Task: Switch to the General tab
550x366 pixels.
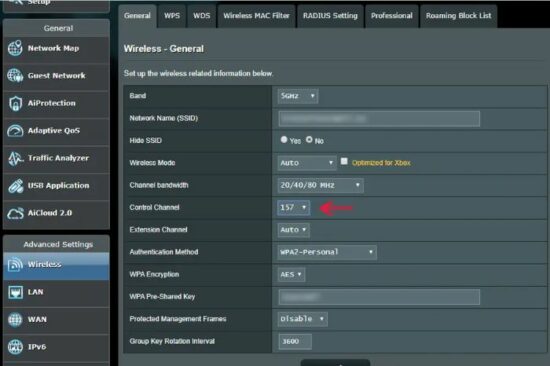Action: [x=137, y=16]
